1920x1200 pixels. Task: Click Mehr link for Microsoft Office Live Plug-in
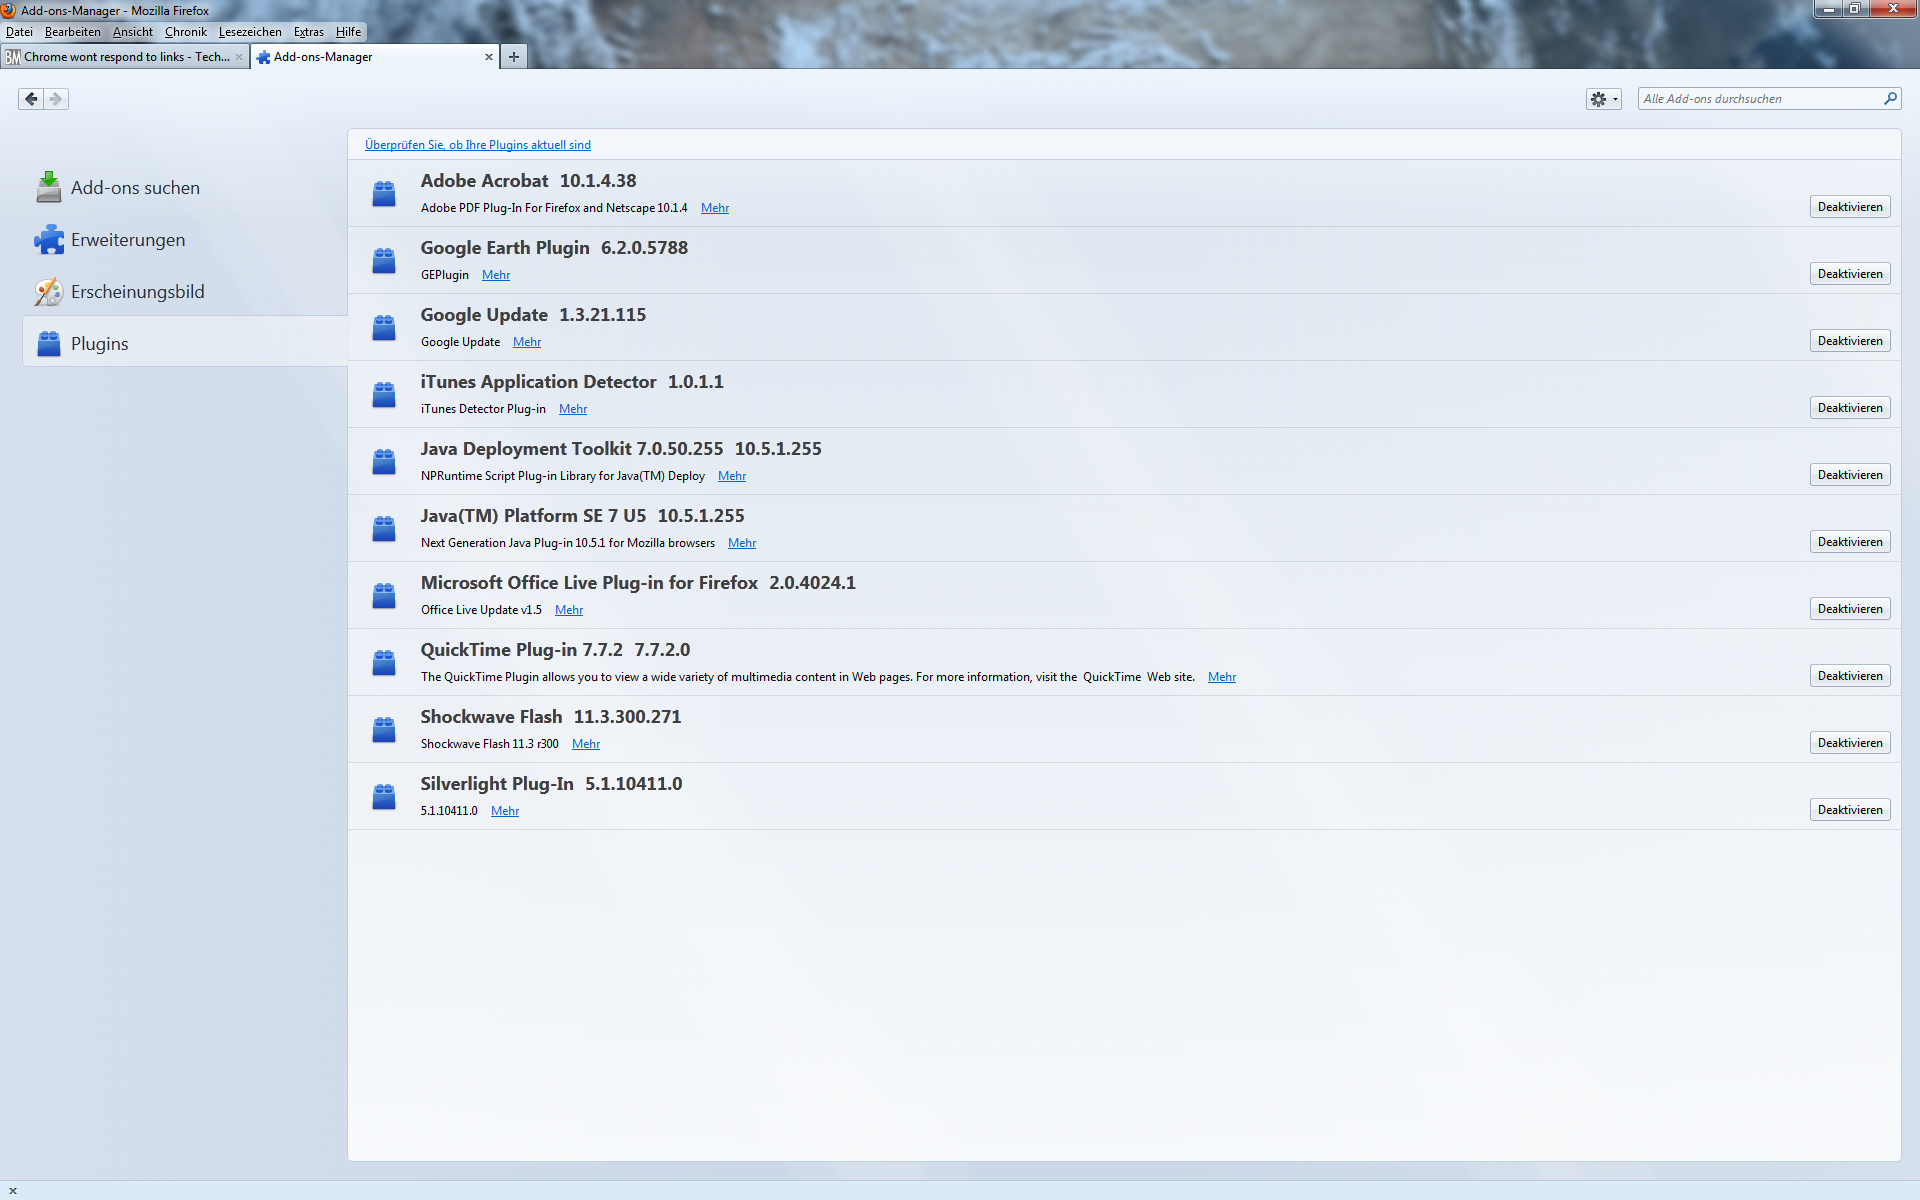pos(569,610)
